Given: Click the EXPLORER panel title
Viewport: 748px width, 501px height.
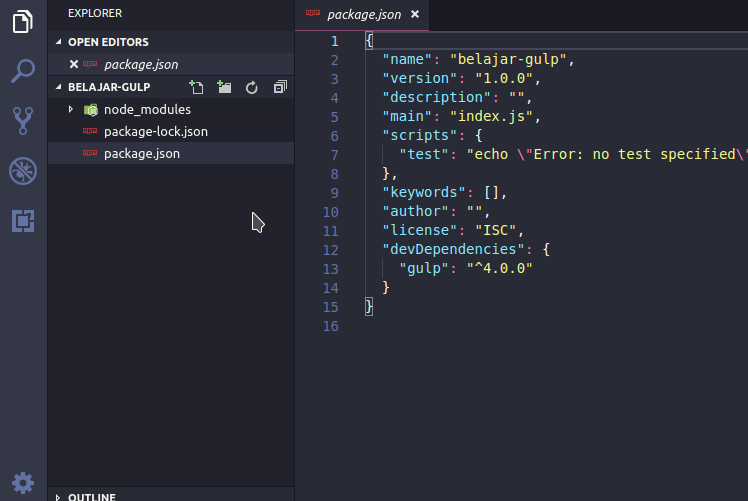Looking at the screenshot, I should (x=95, y=13).
